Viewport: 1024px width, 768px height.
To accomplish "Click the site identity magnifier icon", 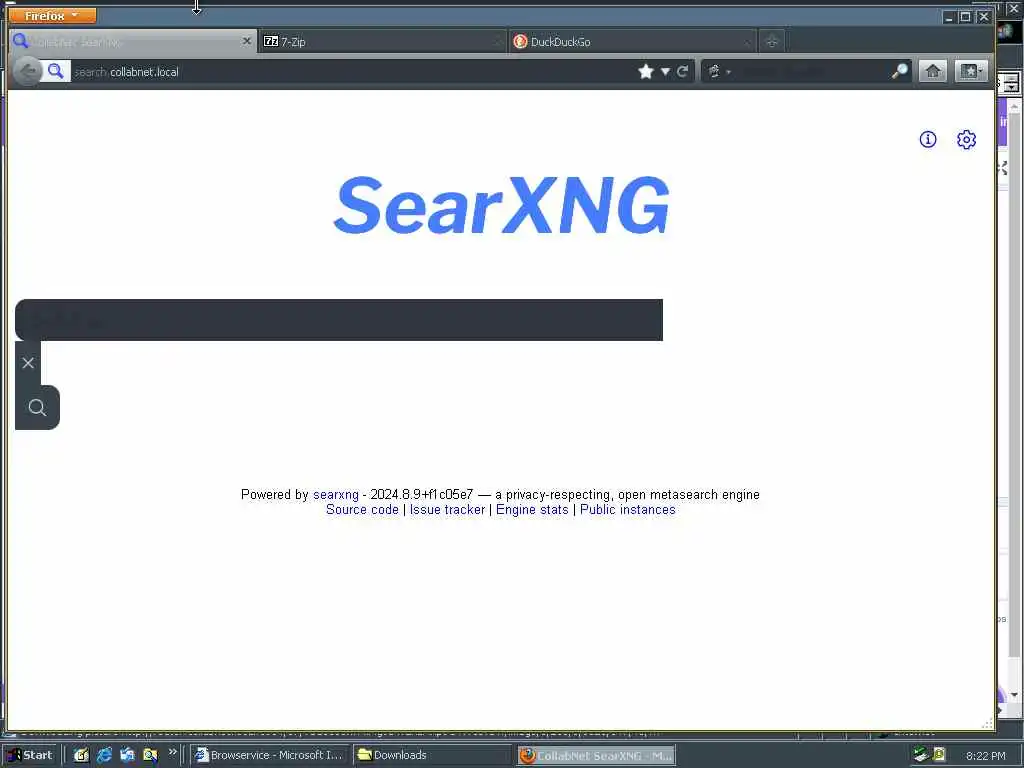I will tap(56, 71).
